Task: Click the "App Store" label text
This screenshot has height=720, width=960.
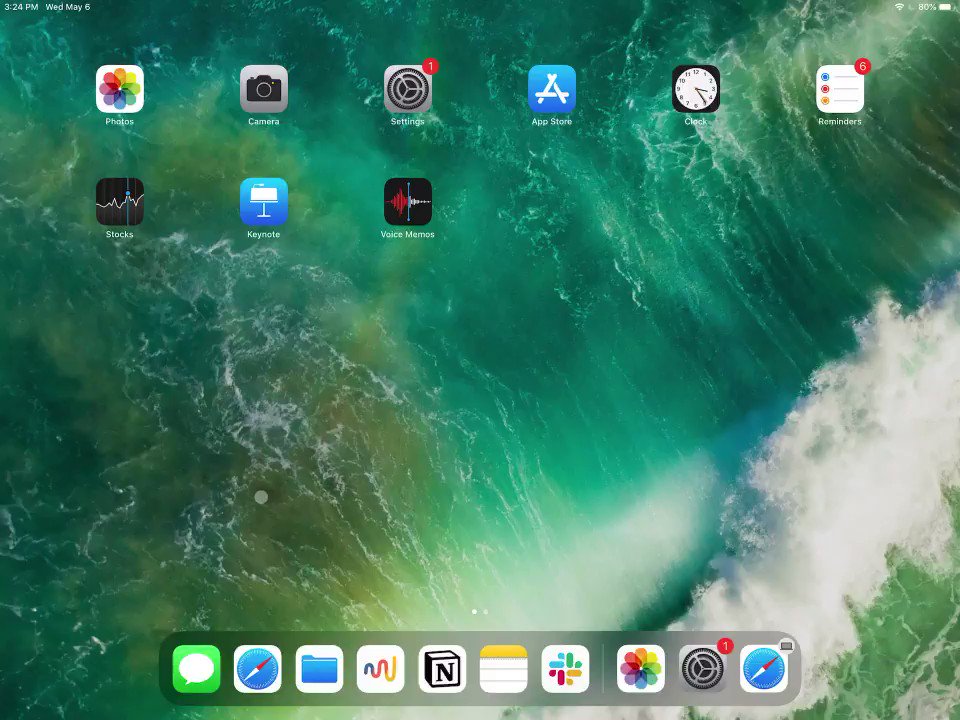Action: click(x=552, y=121)
